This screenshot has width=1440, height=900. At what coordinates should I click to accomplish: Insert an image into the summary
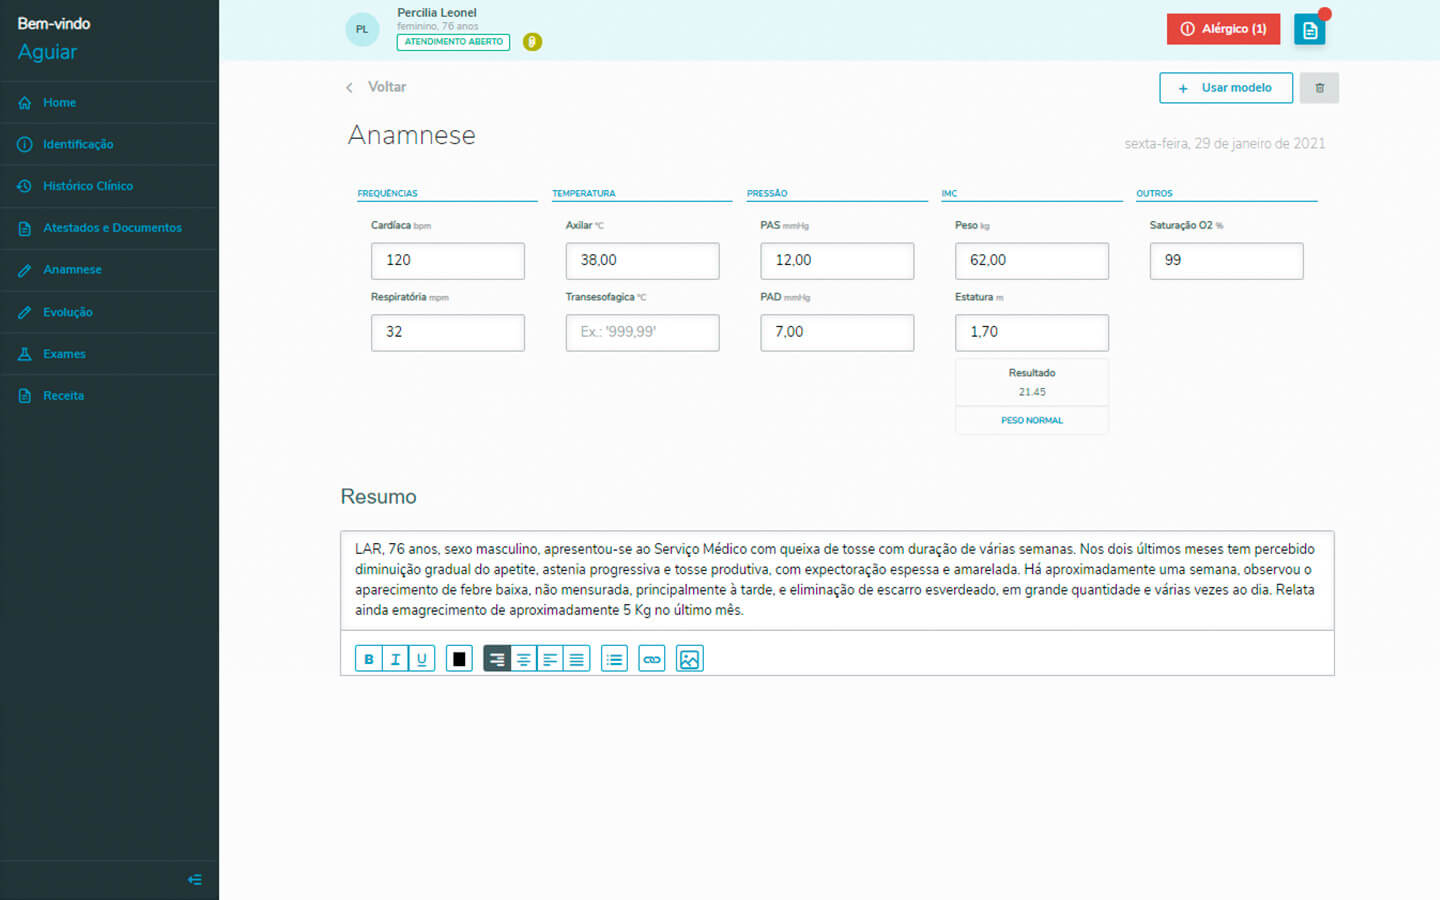[x=690, y=659]
